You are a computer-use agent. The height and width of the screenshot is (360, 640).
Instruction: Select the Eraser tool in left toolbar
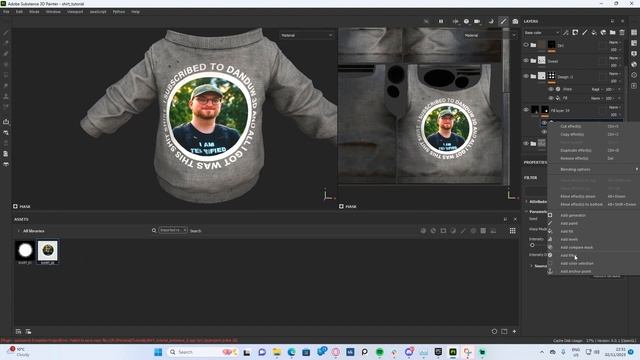[x=6, y=43]
